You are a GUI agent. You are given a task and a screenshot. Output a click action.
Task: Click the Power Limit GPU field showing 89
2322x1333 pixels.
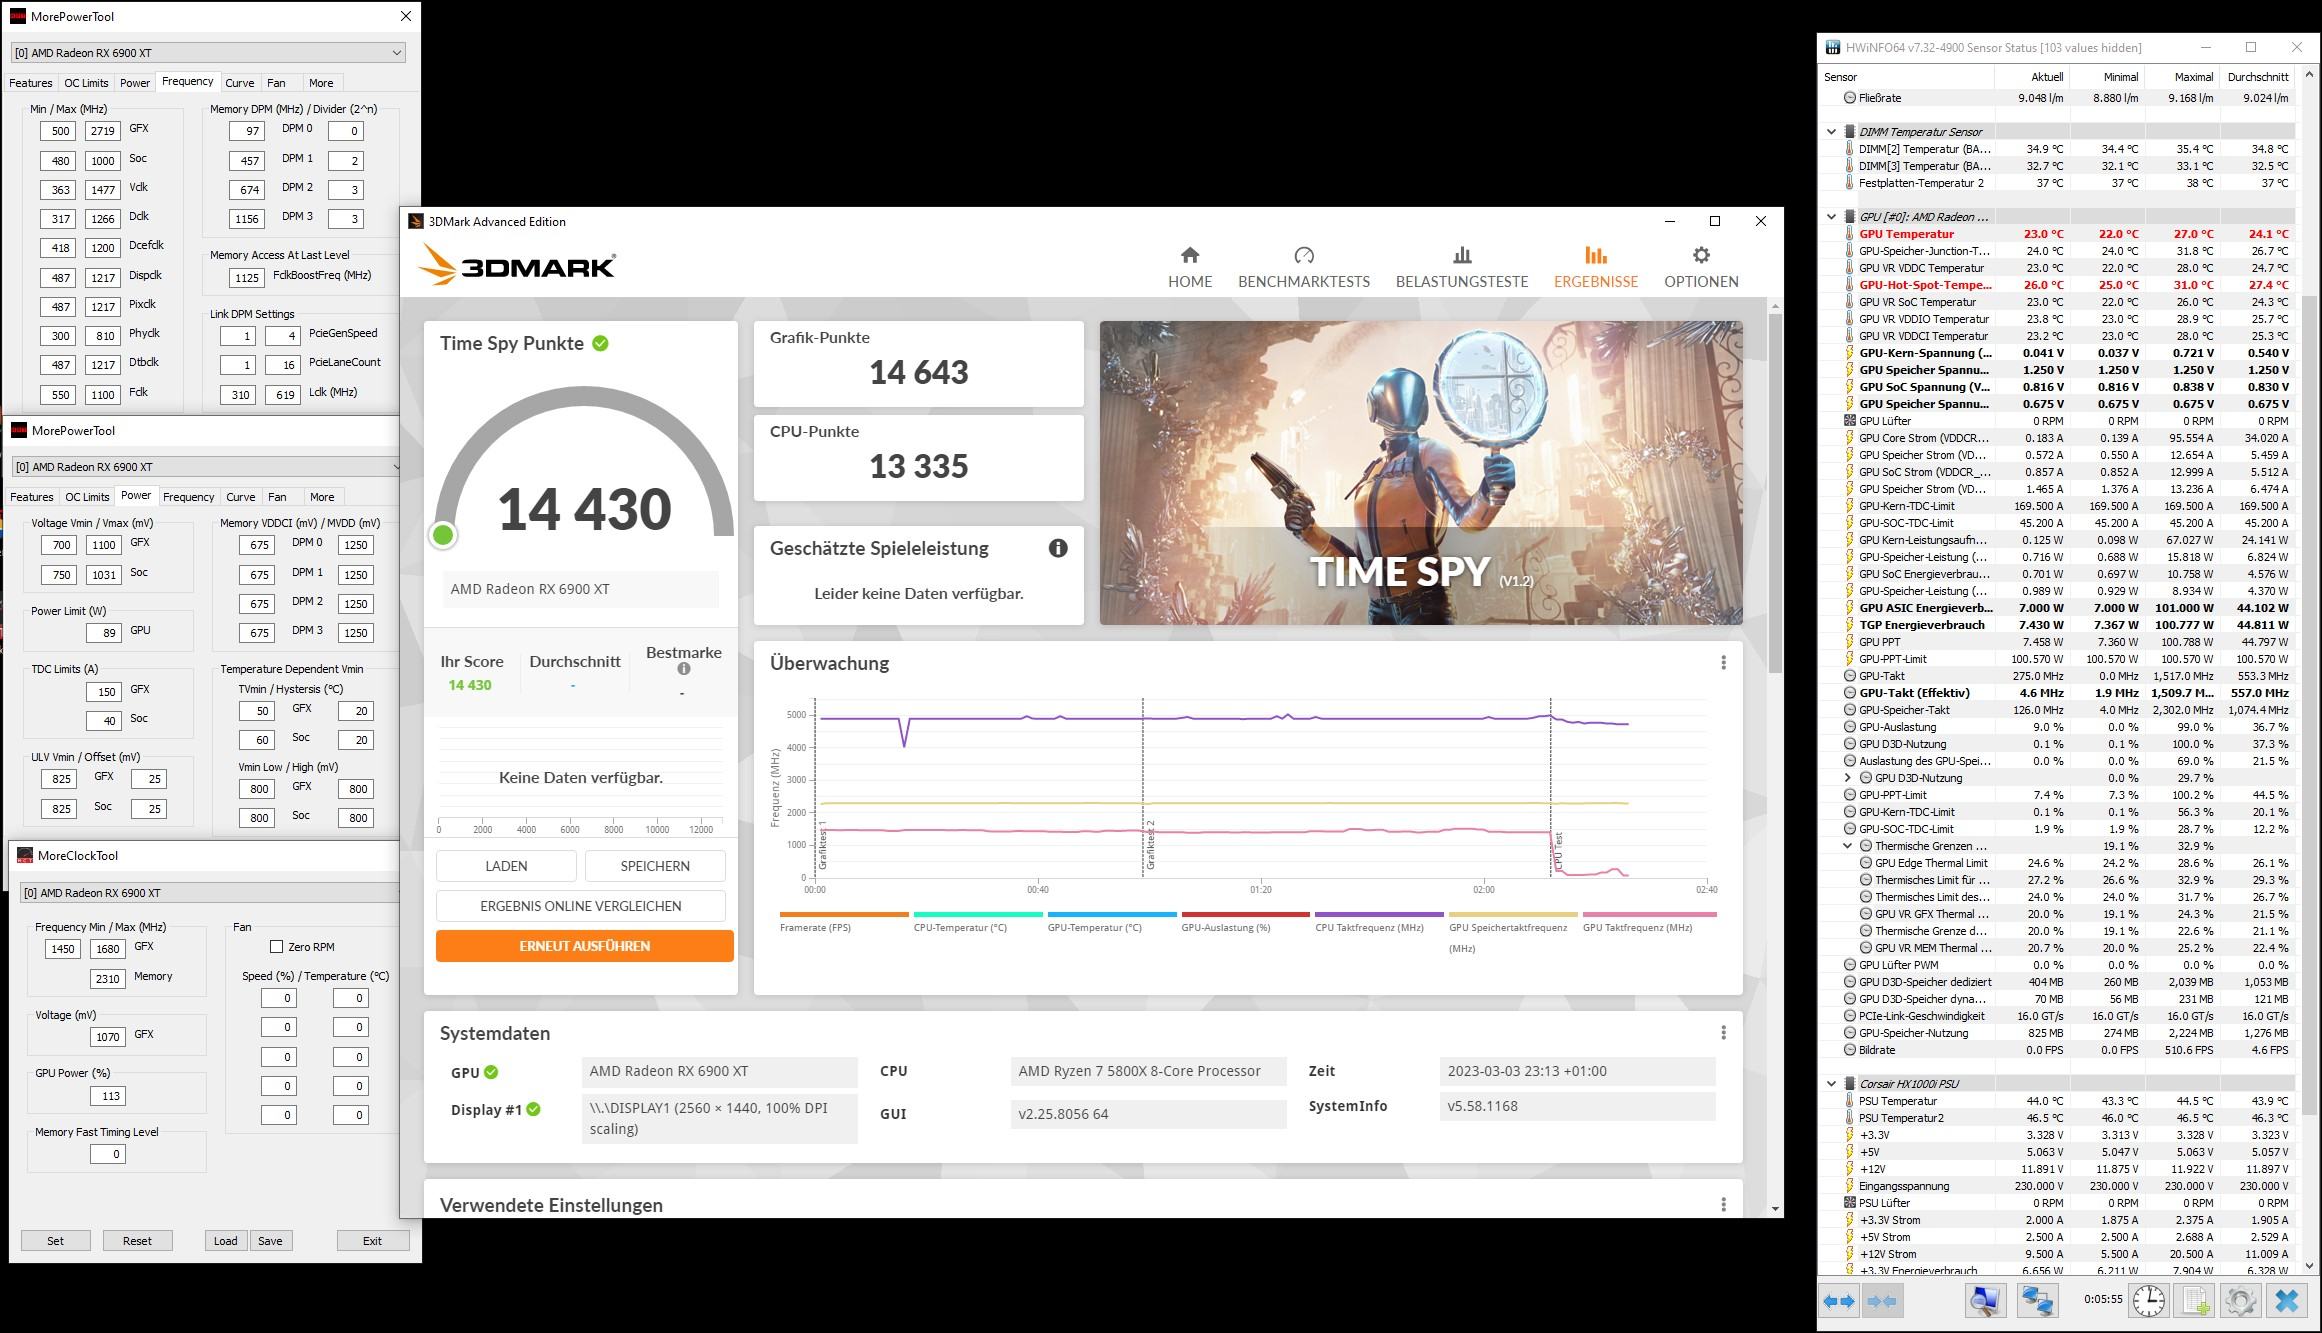click(x=103, y=633)
